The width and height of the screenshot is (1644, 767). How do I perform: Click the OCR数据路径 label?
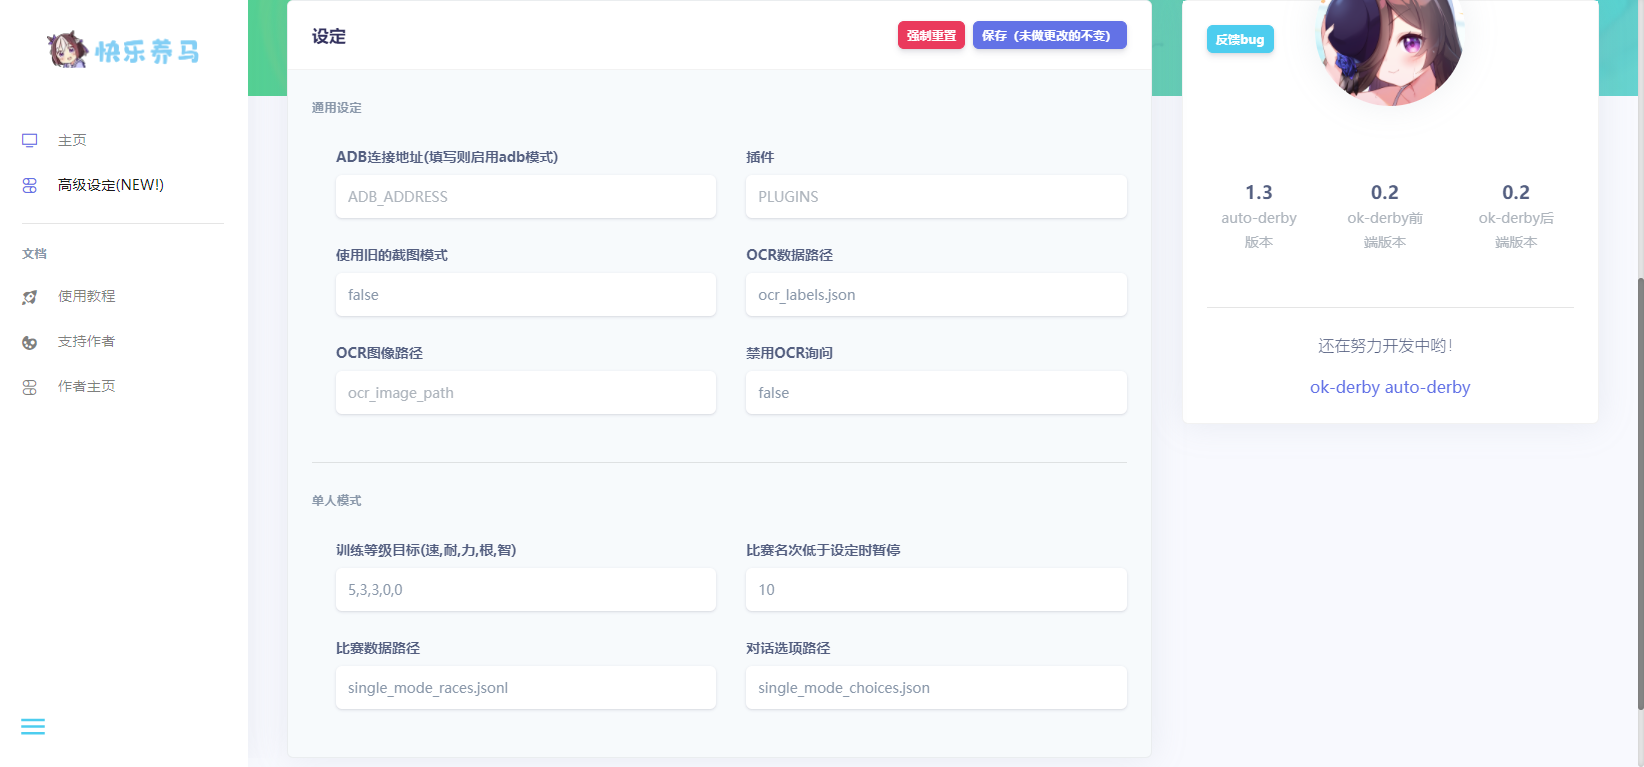pos(790,255)
